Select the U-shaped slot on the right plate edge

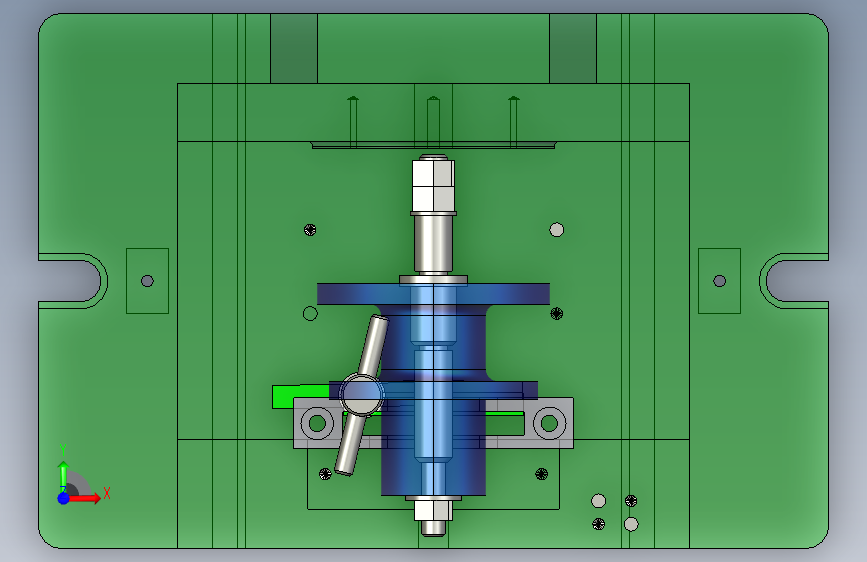tap(794, 281)
